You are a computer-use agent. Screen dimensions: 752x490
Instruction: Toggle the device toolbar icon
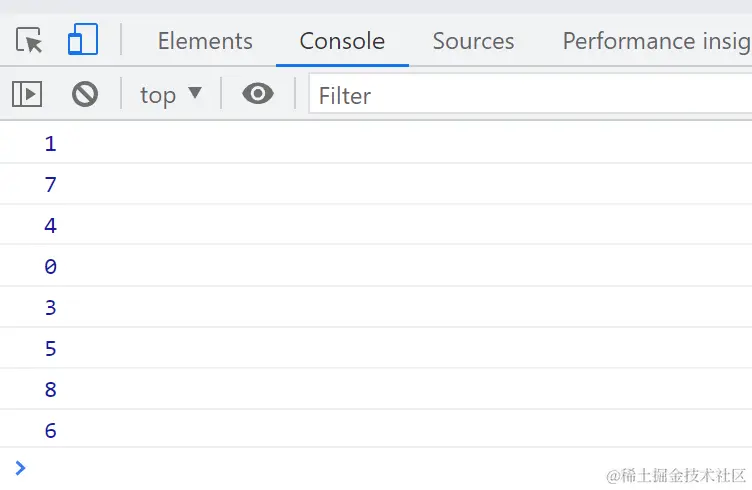[82, 41]
